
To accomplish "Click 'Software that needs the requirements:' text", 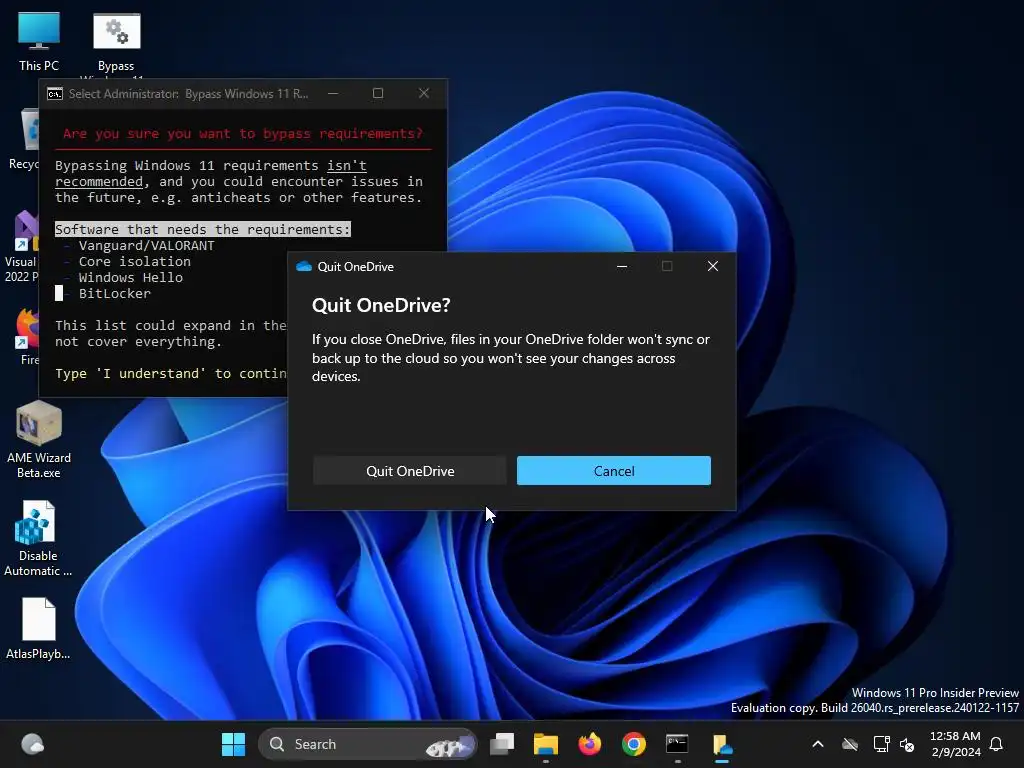I will pyautogui.click(x=202, y=229).
